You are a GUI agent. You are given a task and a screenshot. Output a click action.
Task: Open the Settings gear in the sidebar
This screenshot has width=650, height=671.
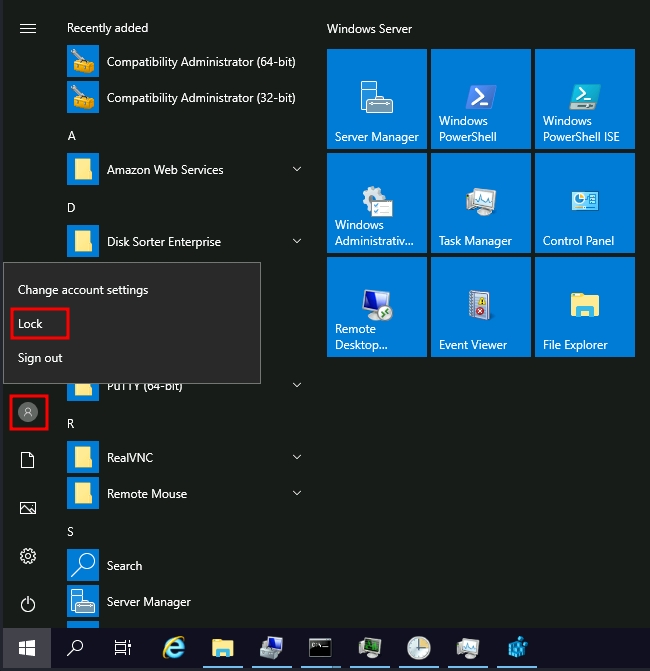[28, 556]
